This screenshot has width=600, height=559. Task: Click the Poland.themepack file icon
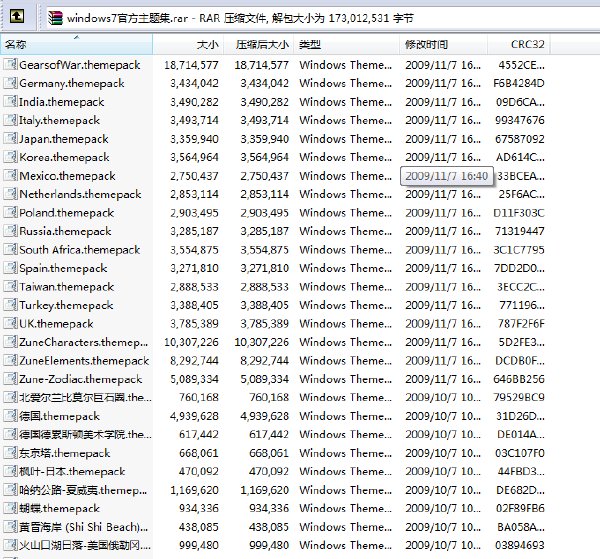click(x=10, y=212)
